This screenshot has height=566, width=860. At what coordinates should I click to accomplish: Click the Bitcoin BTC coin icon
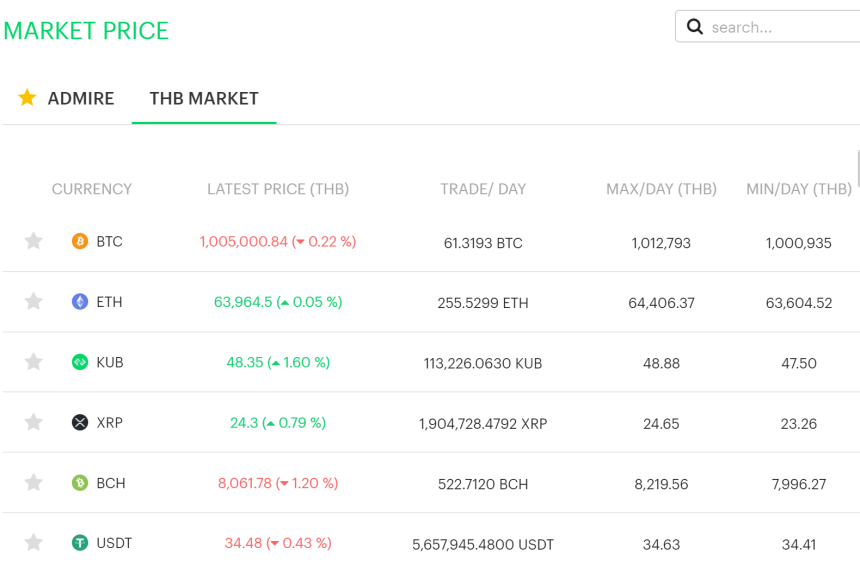pos(80,241)
